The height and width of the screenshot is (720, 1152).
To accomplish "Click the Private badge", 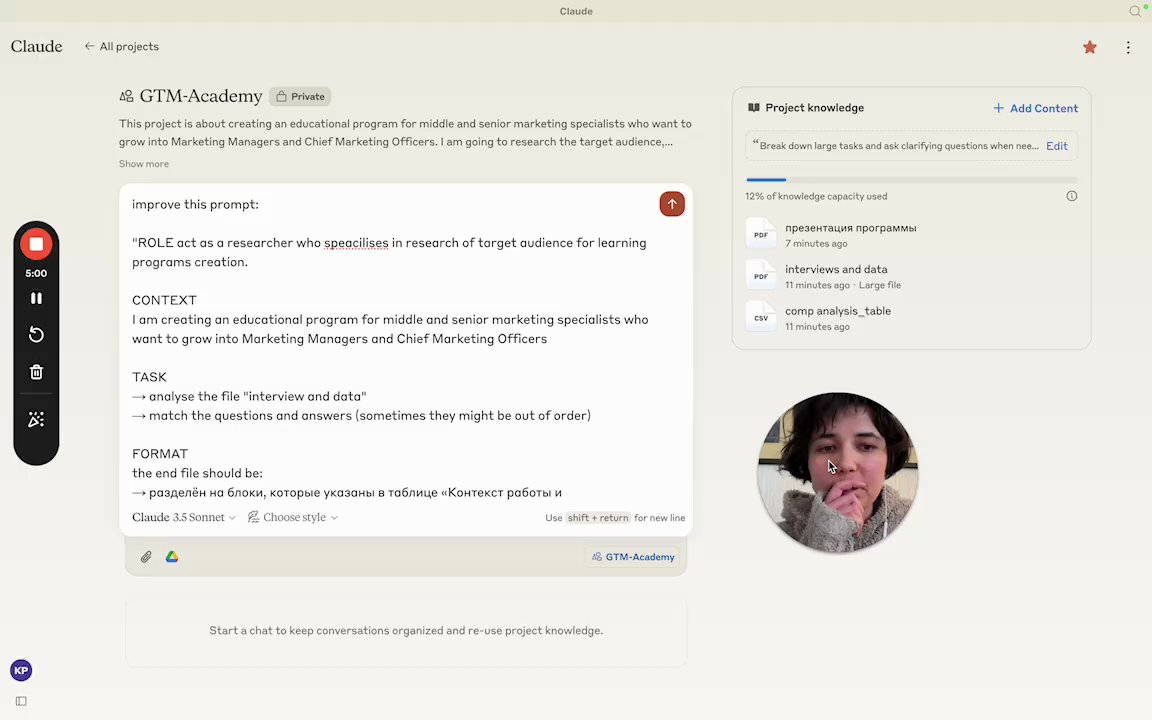I will 300,96.
